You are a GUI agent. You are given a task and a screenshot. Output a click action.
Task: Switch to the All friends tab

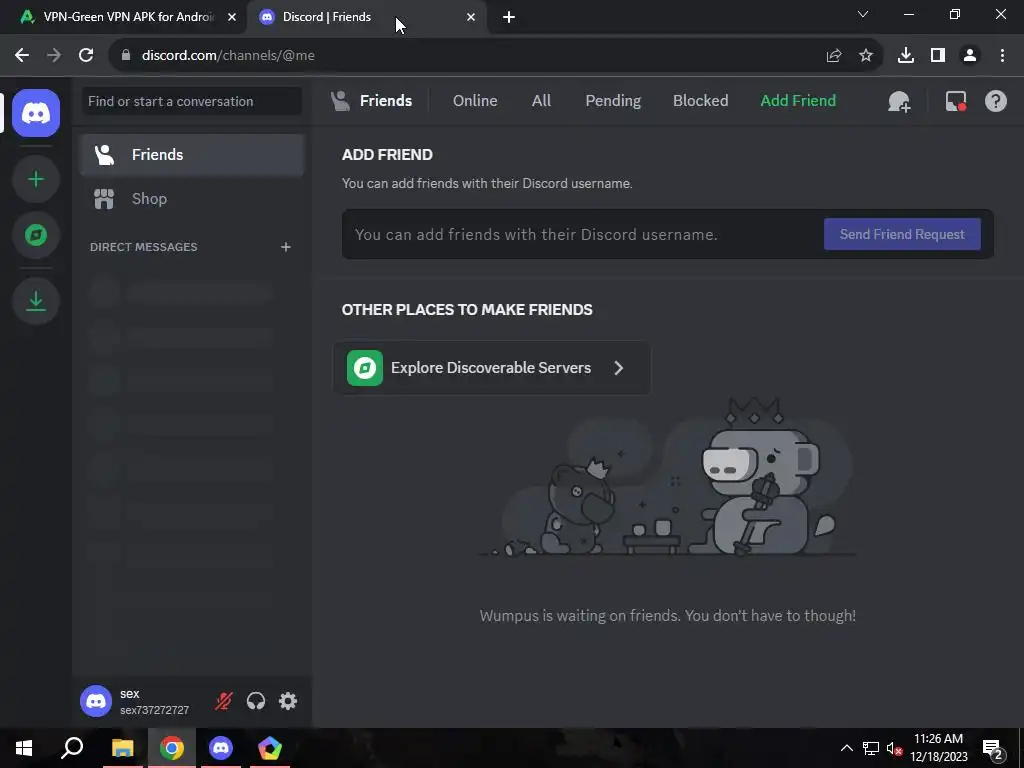tap(541, 101)
